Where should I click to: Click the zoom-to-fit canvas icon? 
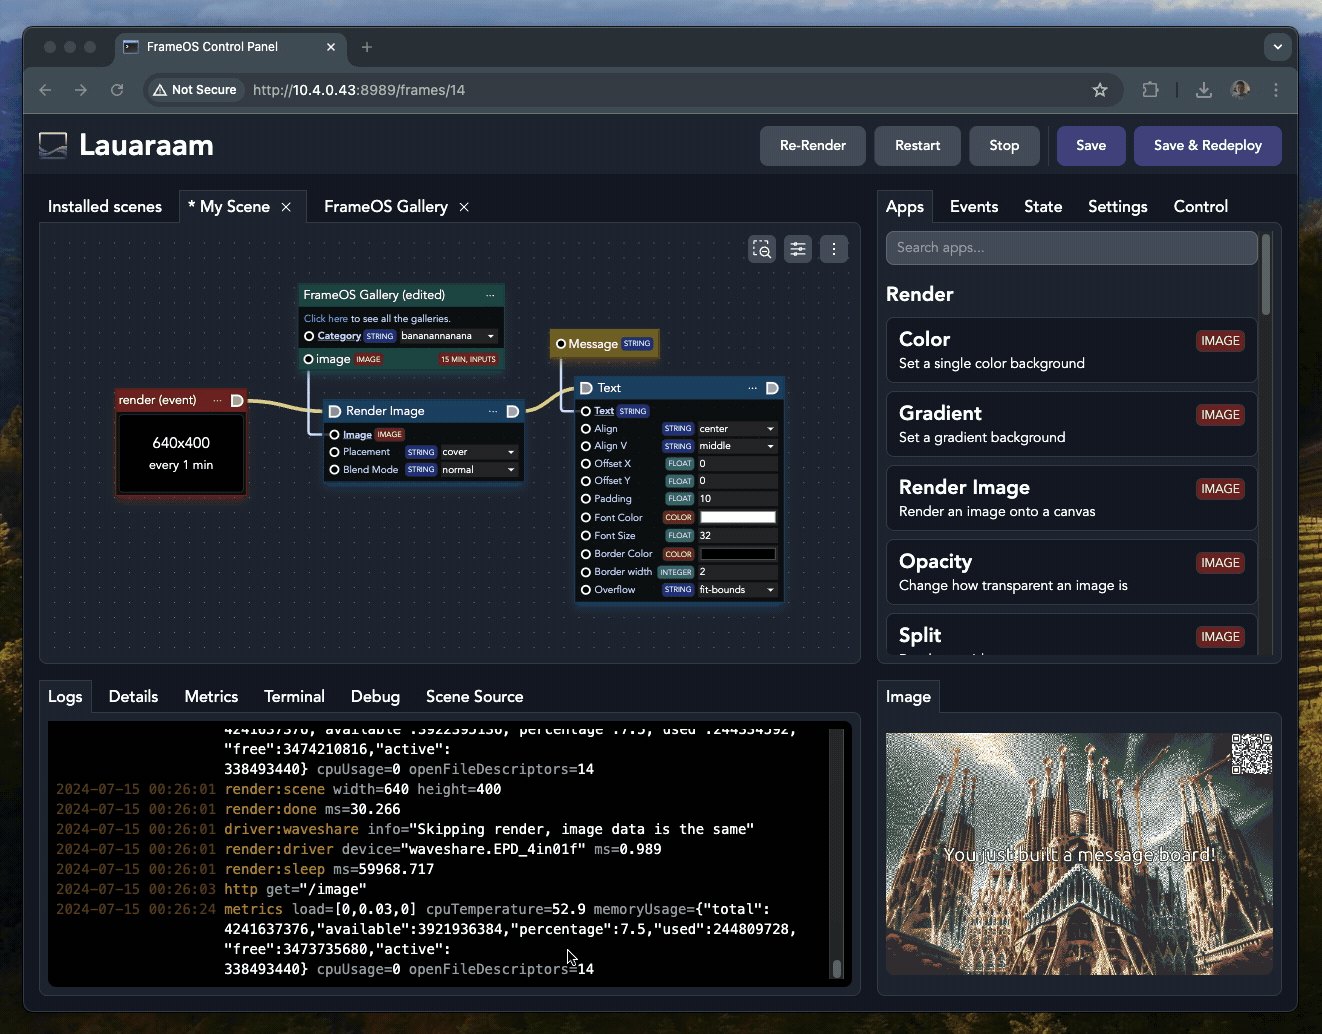(762, 249)
